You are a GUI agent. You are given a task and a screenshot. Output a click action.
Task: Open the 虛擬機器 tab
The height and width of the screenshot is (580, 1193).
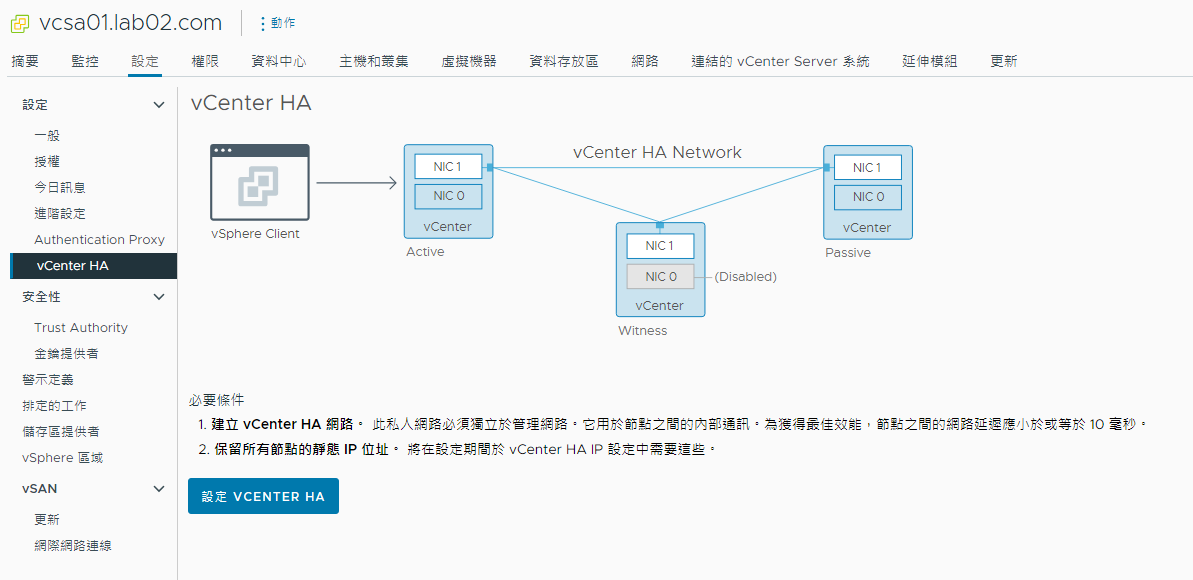[x=469, y=62]
